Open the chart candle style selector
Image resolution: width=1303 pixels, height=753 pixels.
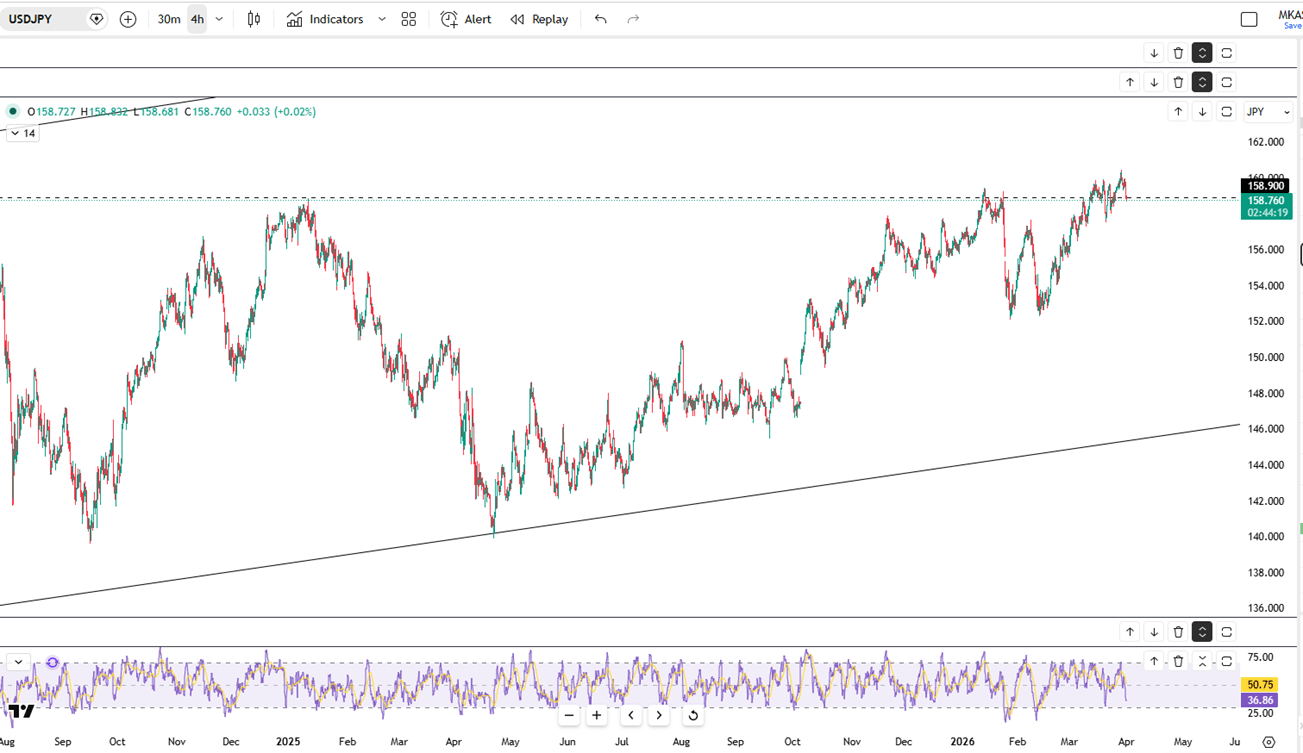[x=254, y=19]
